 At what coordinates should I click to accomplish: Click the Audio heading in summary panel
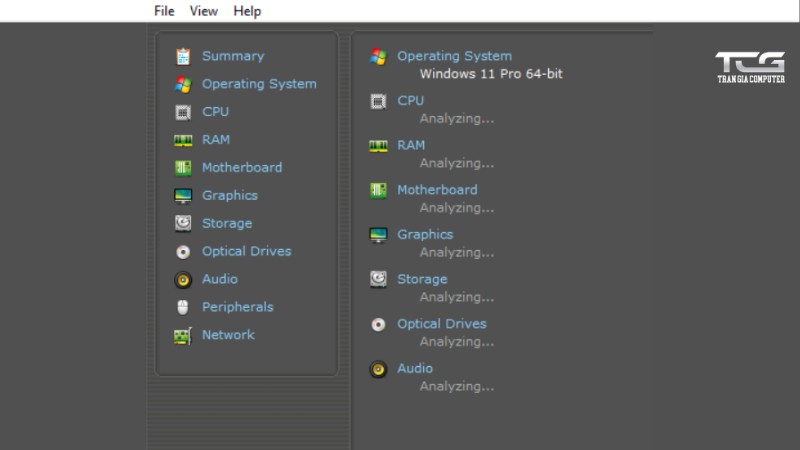(x=415, y=368)
